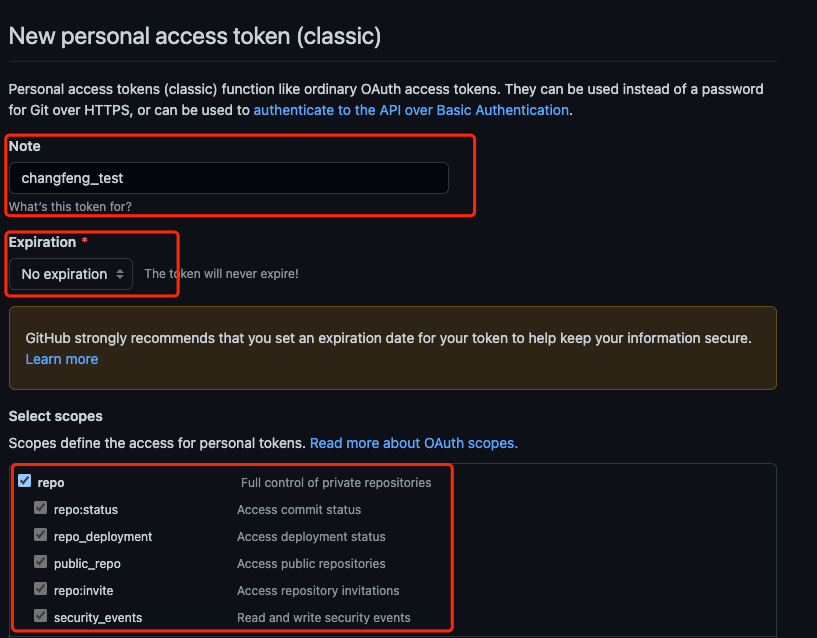Screen dimensions: 817x638
Task: Toggle the public_repo checkbox
Action: click(x=41, y=562)
